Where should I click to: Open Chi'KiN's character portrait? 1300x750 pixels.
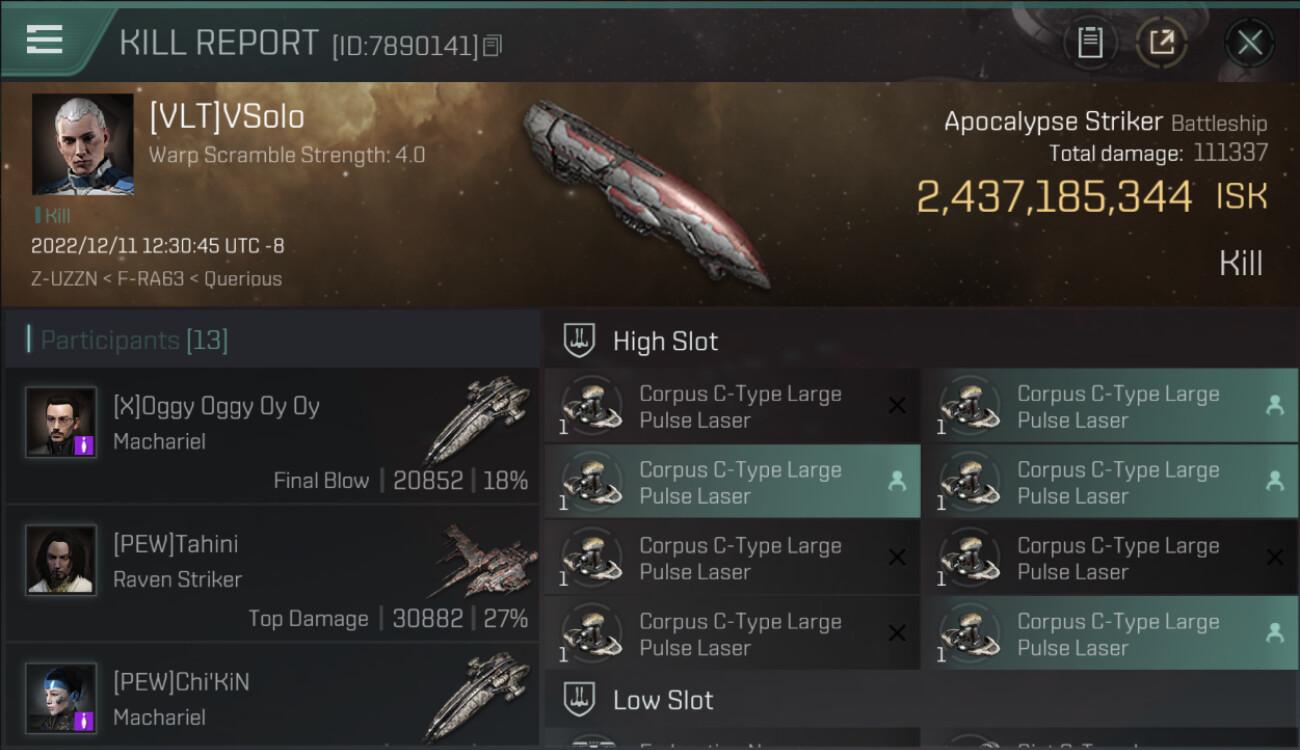pyautogui.click(x=61, y=698)
